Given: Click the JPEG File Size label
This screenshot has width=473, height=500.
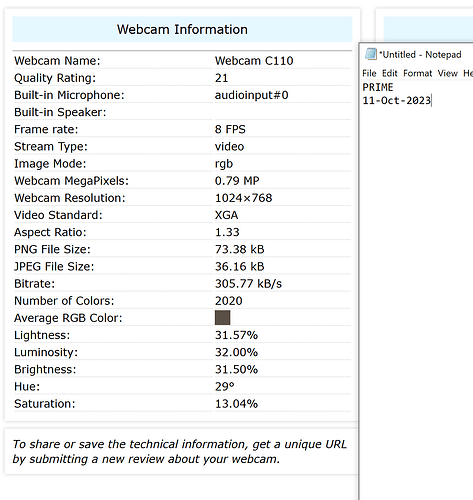Looking at the screenshot, I should [x=54, y=267].
